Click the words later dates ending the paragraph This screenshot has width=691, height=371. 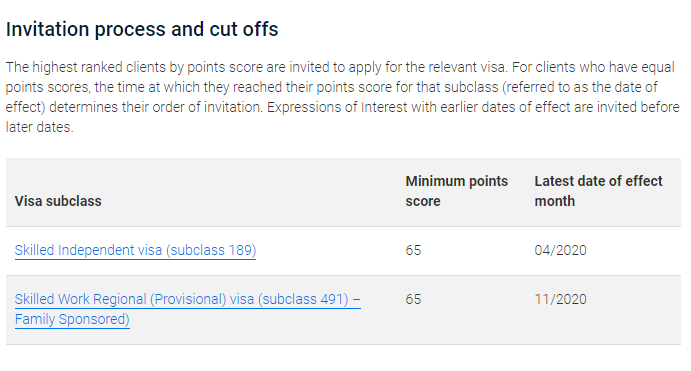pos(39,127)
